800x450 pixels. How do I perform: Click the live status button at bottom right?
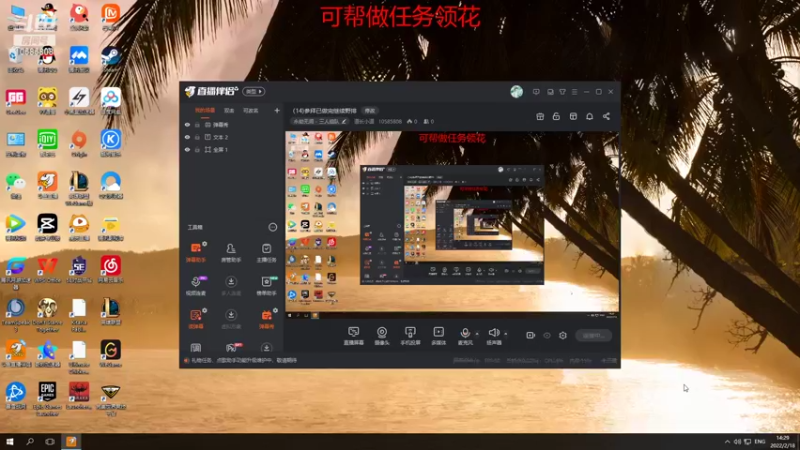[x=593, y=335]
